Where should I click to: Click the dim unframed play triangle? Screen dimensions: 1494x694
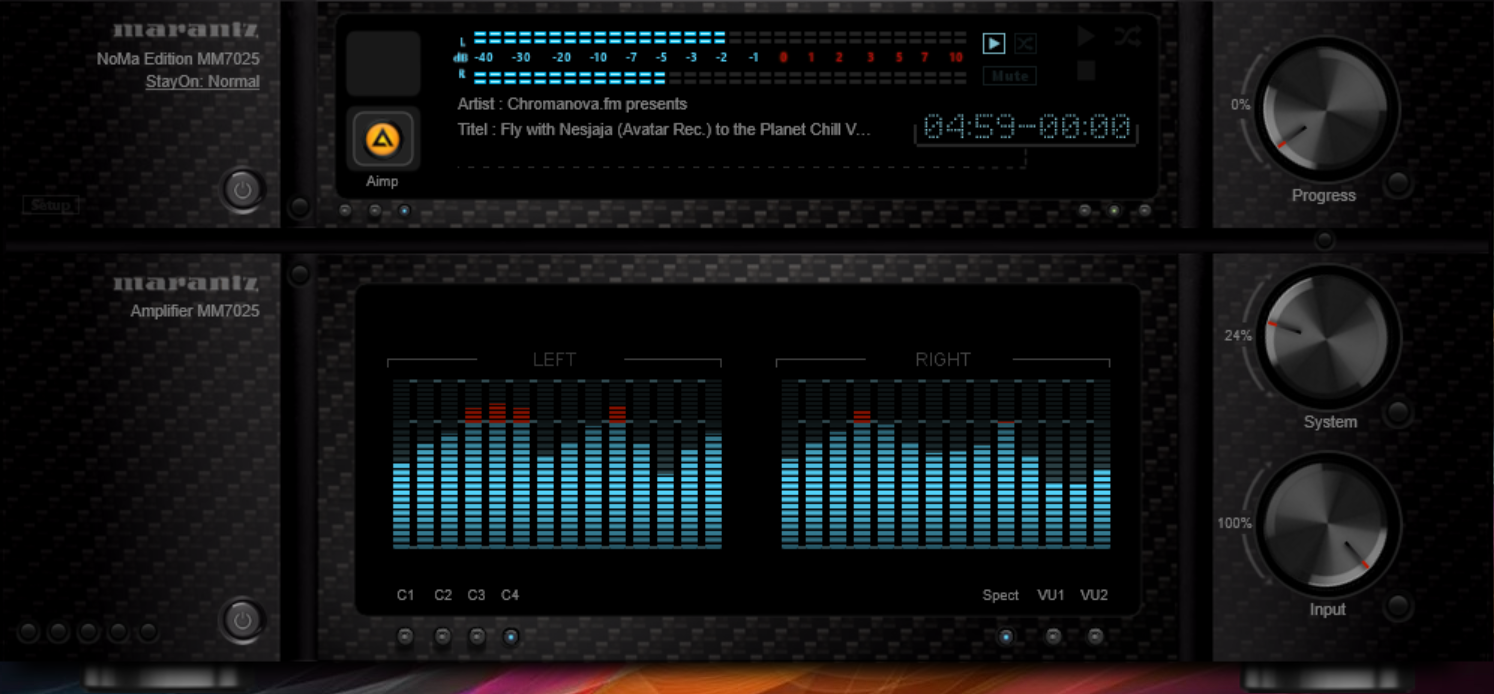pyautogui.click(x=1087, y=37)
